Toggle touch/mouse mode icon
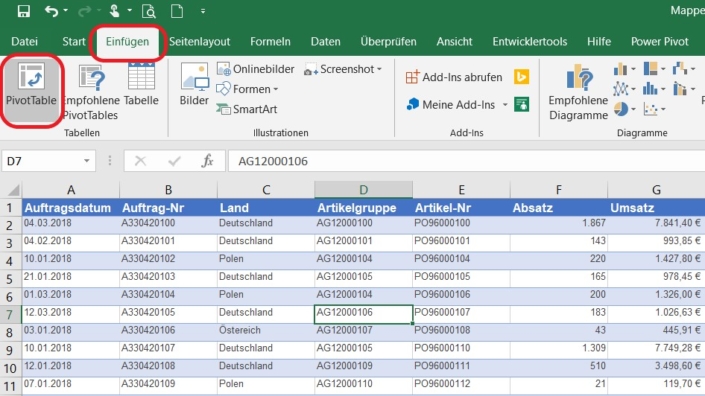705x396 pixels. 114,11
